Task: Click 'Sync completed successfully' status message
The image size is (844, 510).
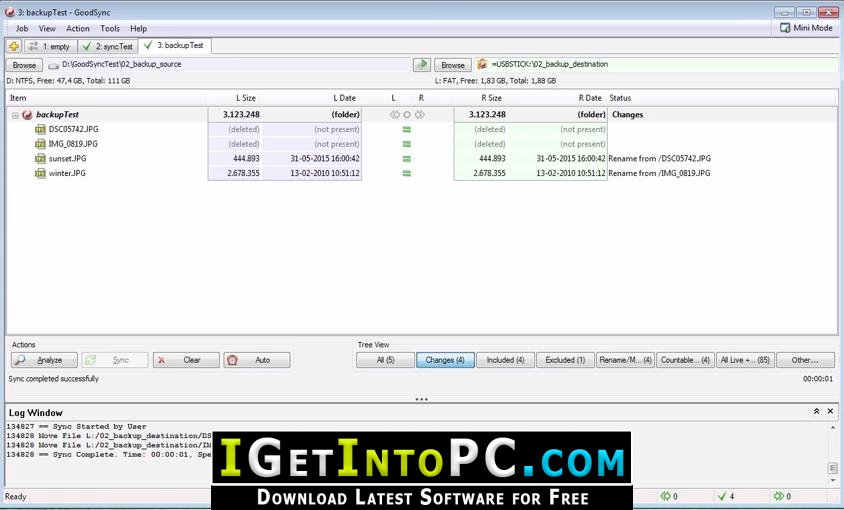Action: point(54,379)
